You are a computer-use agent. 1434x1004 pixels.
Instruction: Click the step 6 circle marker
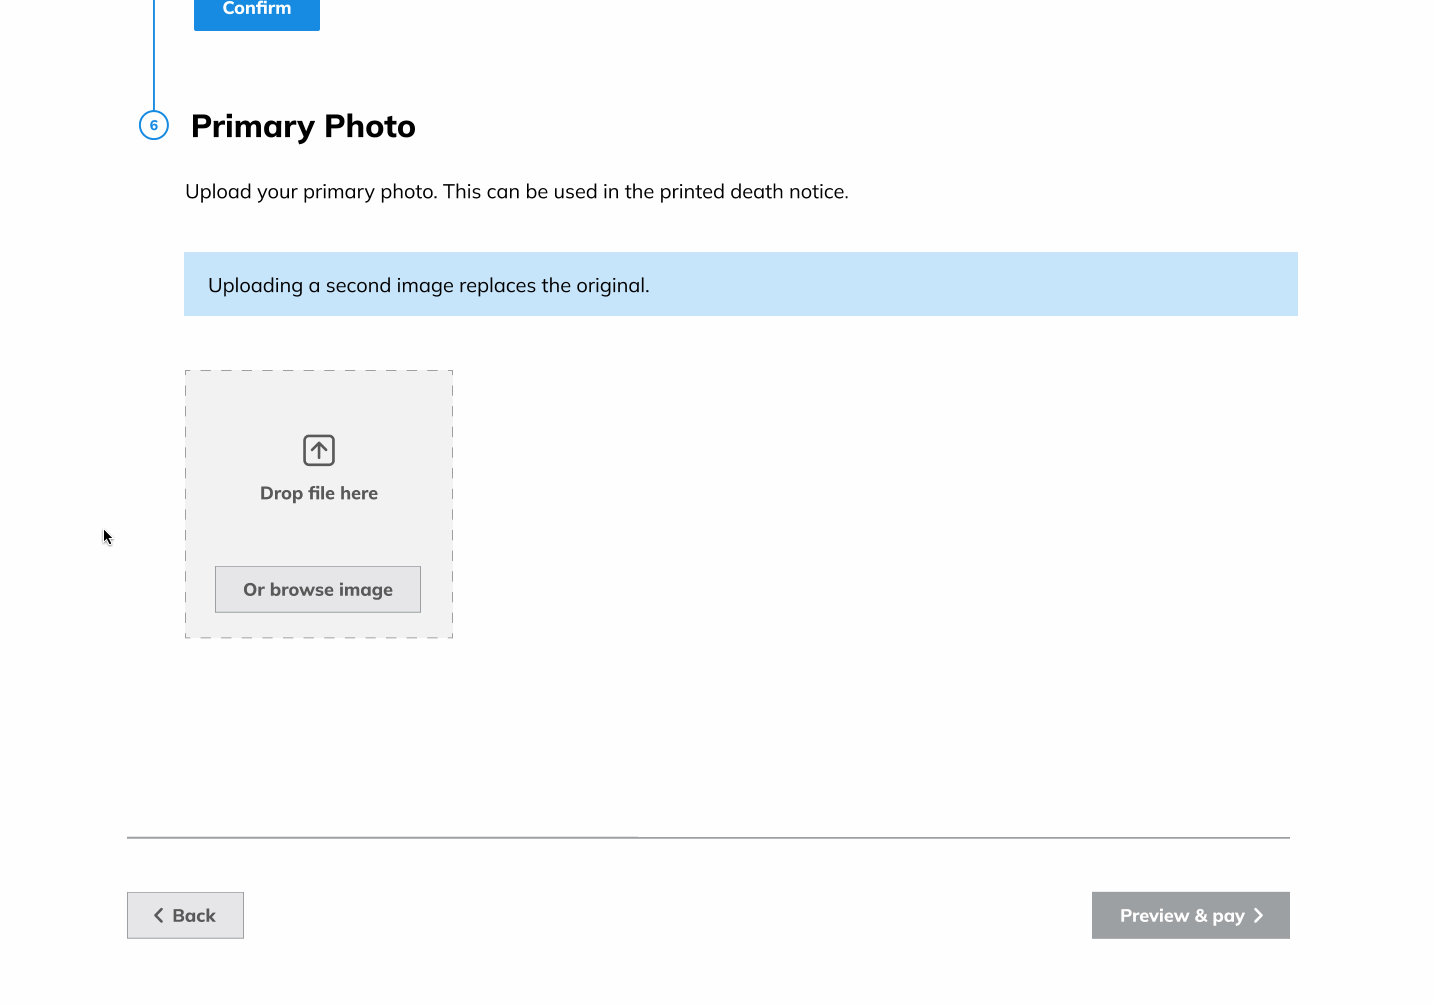(x=154, y=125)
